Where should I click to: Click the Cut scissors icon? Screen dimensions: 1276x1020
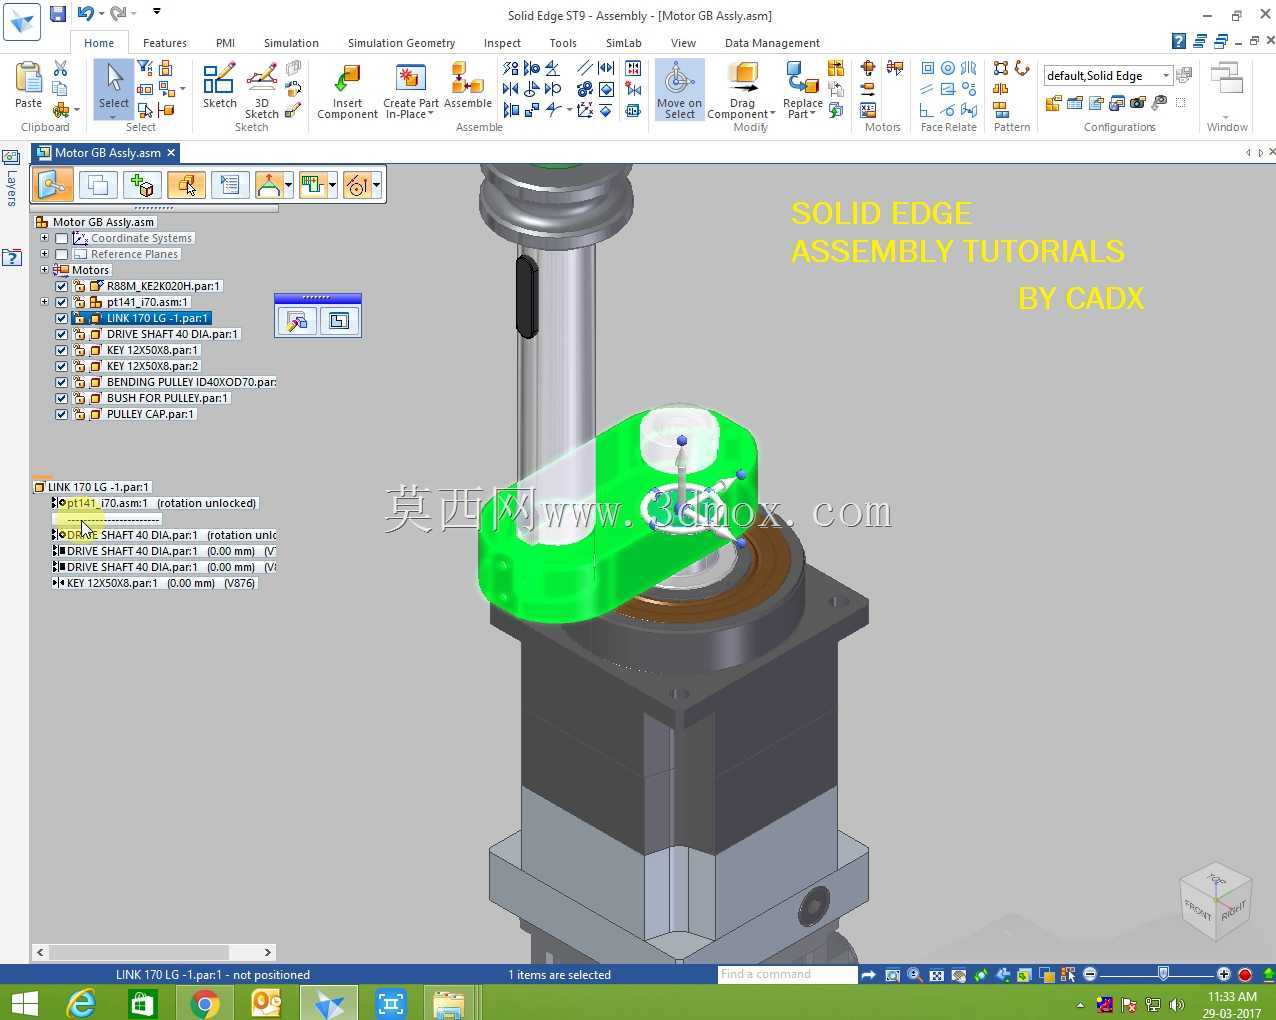pos(60,68)
